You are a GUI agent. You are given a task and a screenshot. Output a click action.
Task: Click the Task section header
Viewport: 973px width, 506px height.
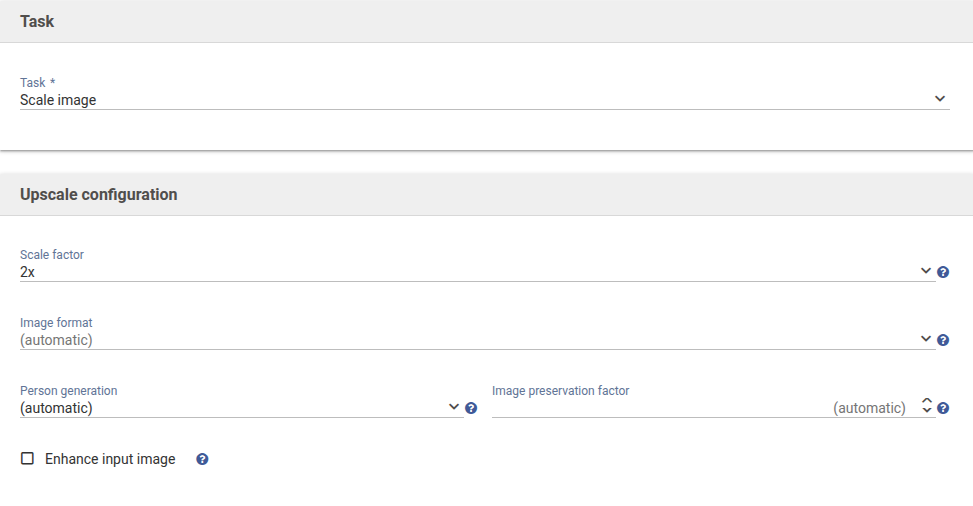click(37, 21)
